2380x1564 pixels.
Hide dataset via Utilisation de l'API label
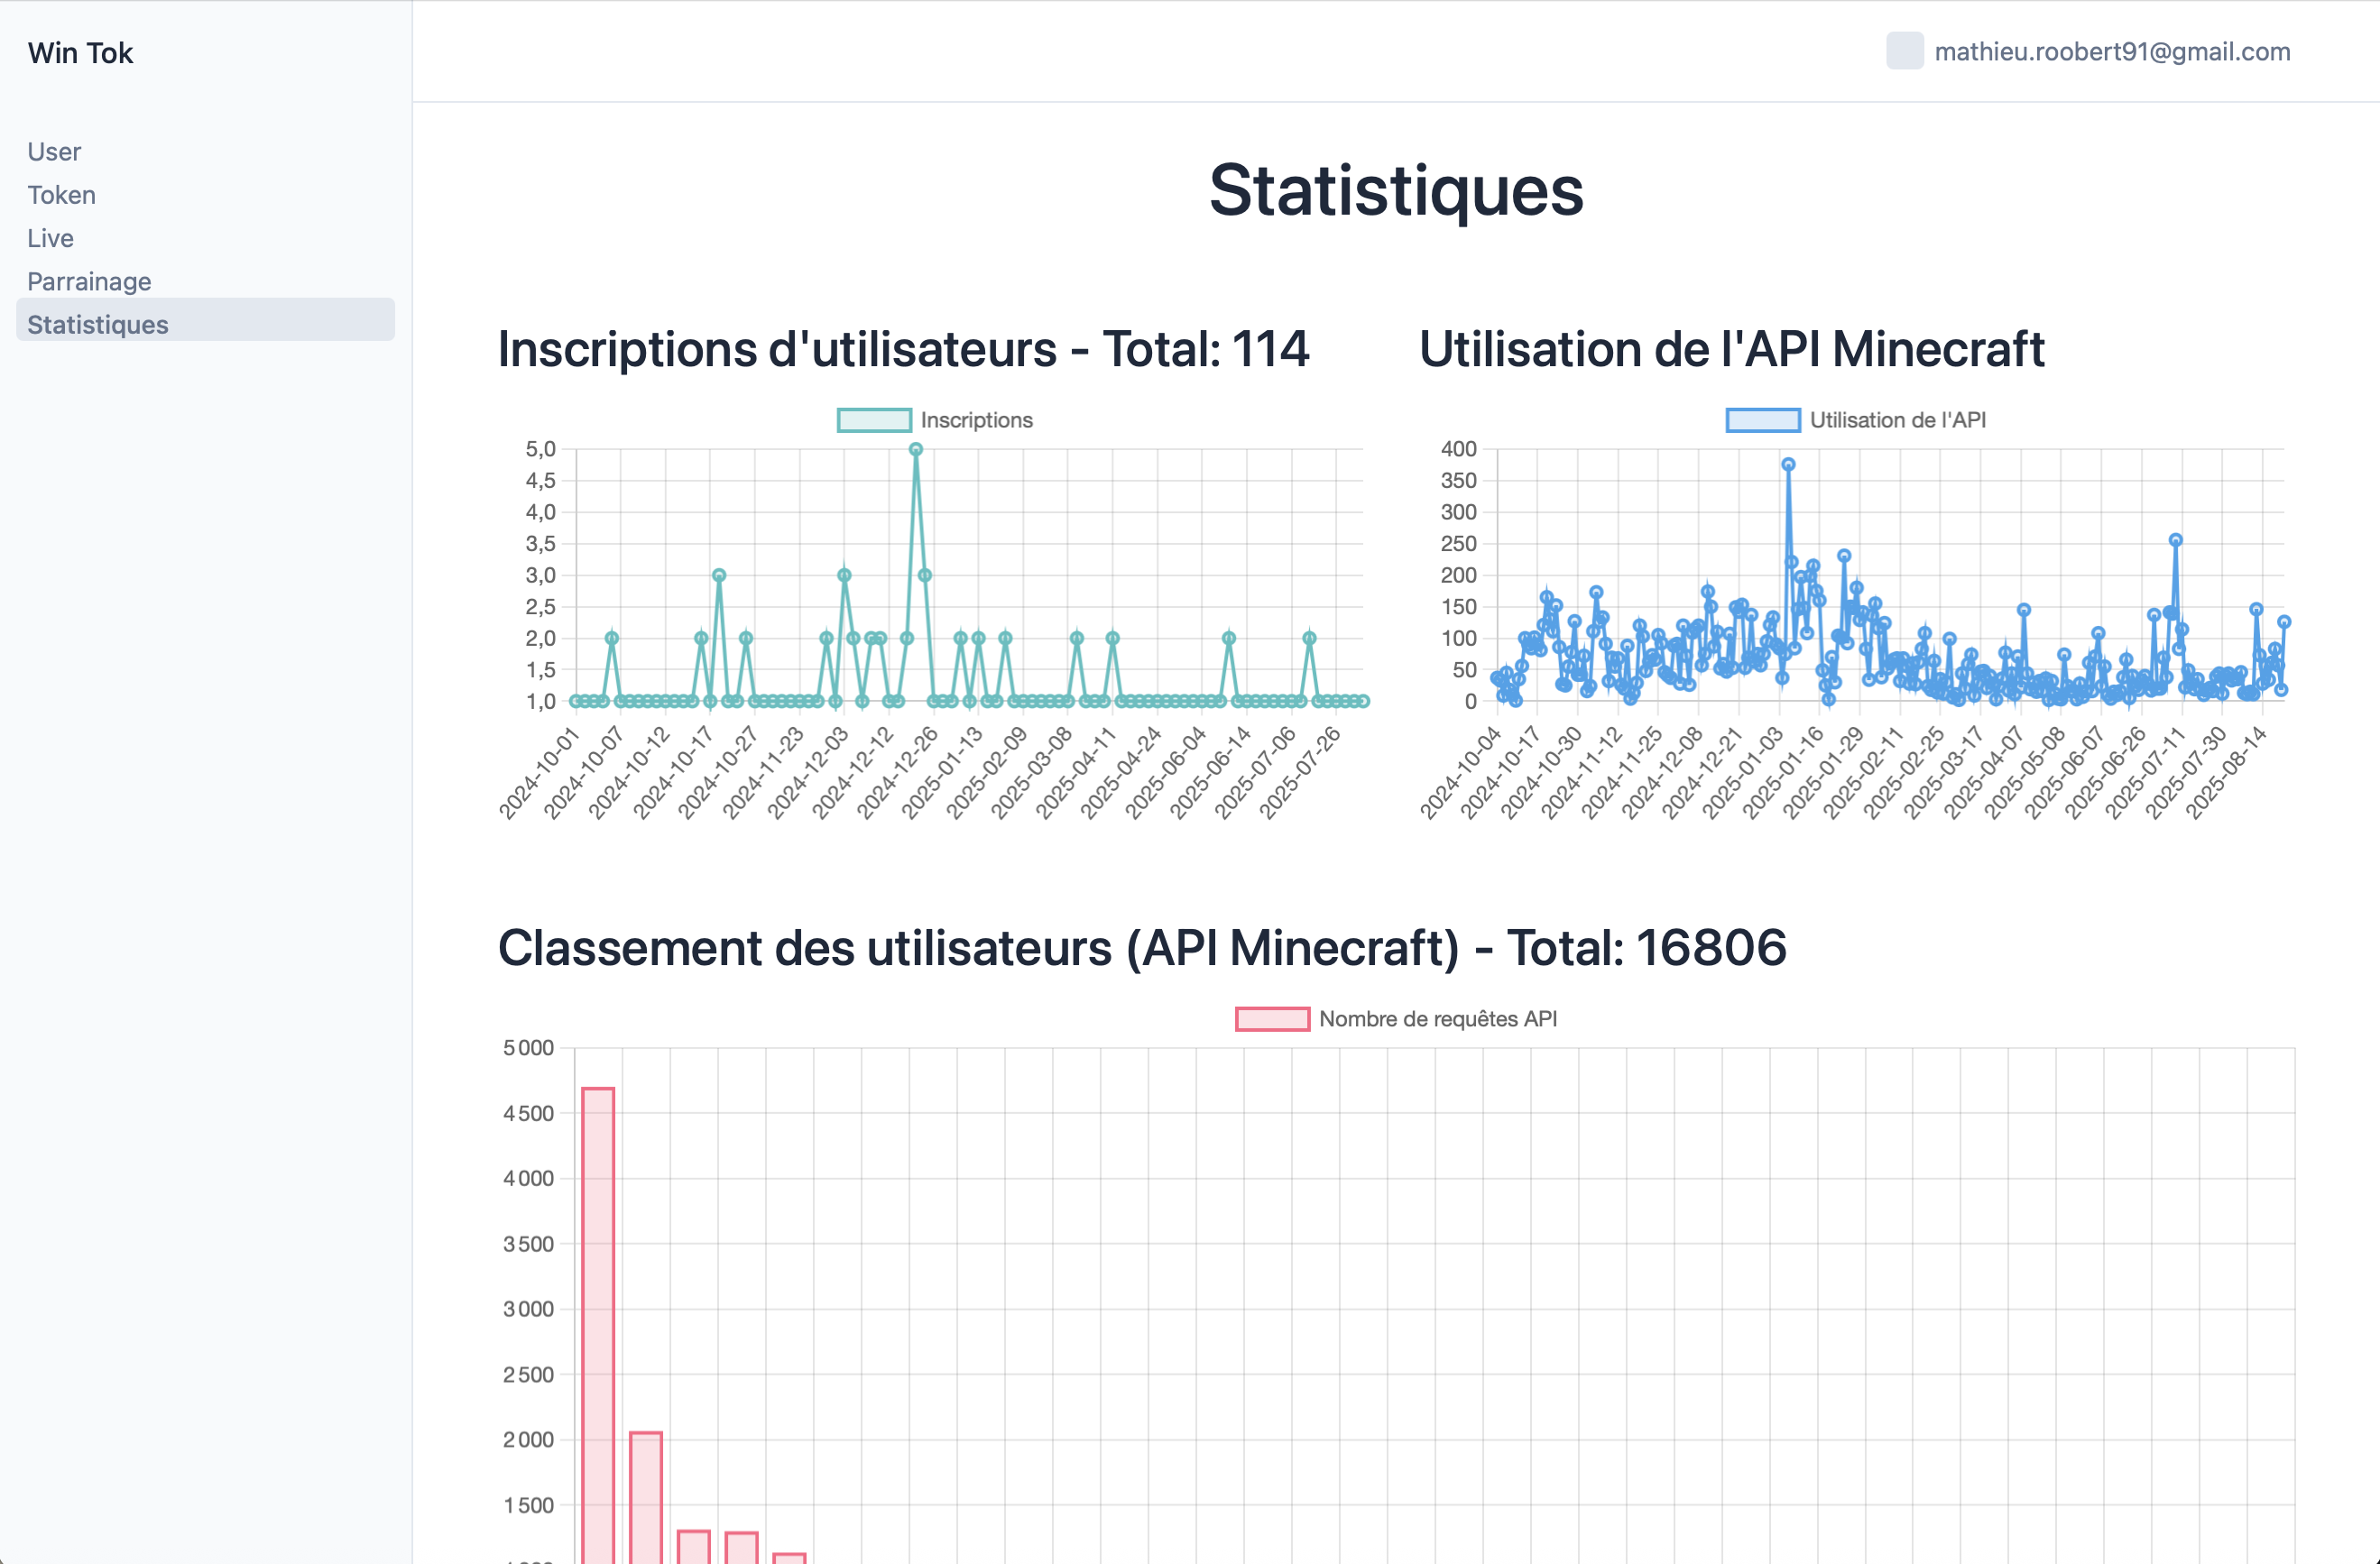tap(1897, 420)
